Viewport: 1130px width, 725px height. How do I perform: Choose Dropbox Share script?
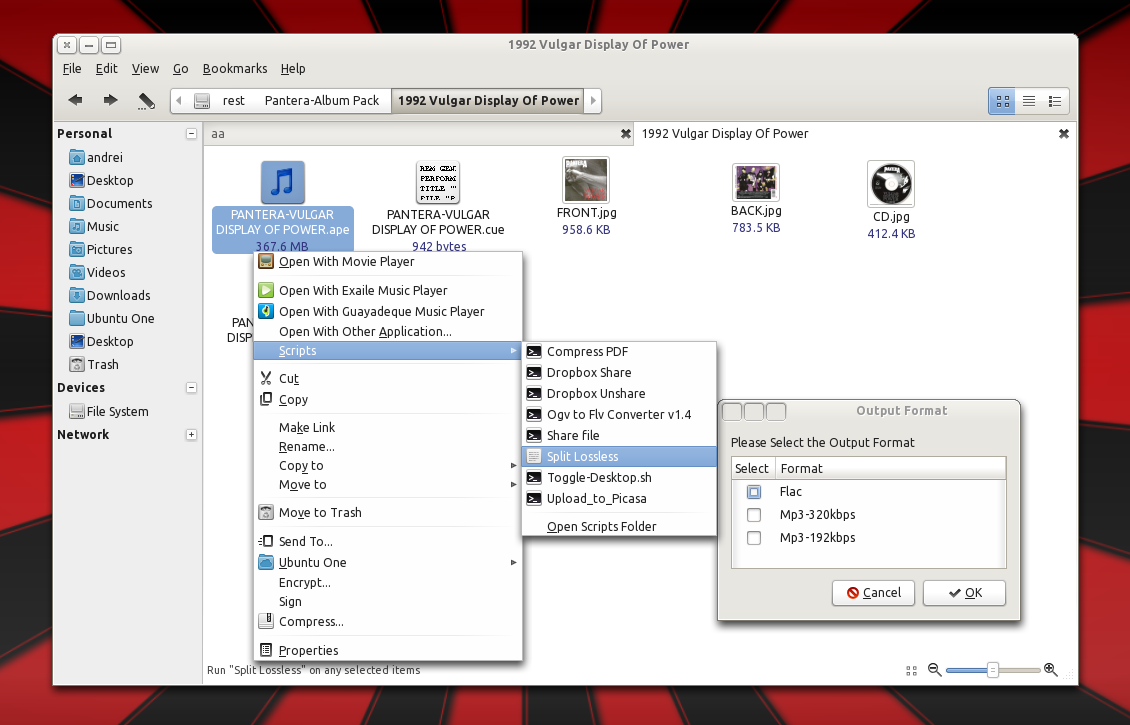tap(619, 373)
